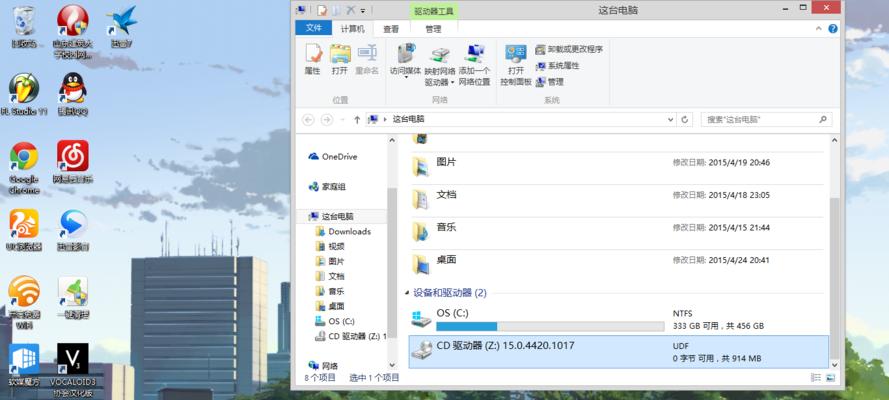The height and width of the screenshot is (400, 889).
Task: Click the Drive Tools (驱动器工具) contextual tab header
Action: click(433, 11)
